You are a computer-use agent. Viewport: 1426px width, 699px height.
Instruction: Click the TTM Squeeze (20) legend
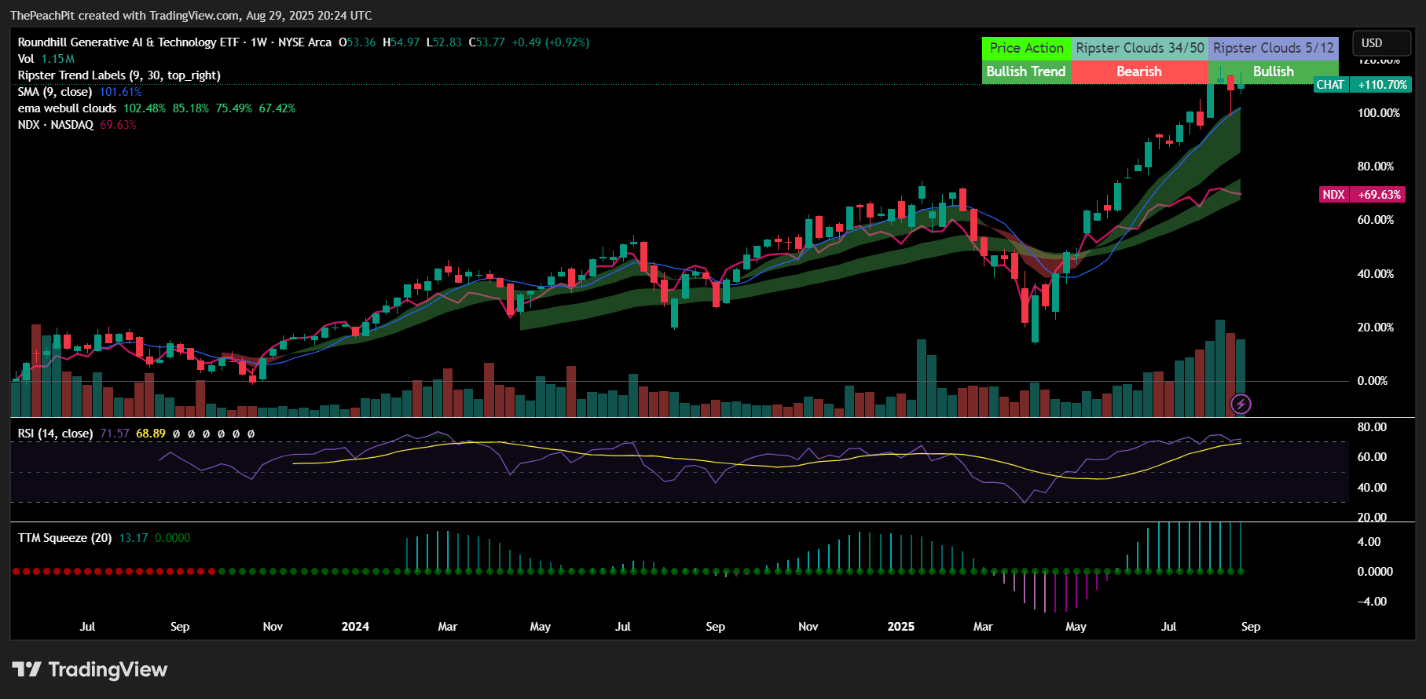(x=65, y=538)
